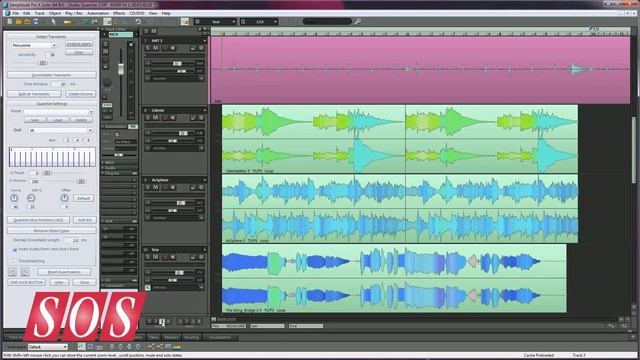
Task: Solo the HAT 1 track
Action: [x=148, y=48]
